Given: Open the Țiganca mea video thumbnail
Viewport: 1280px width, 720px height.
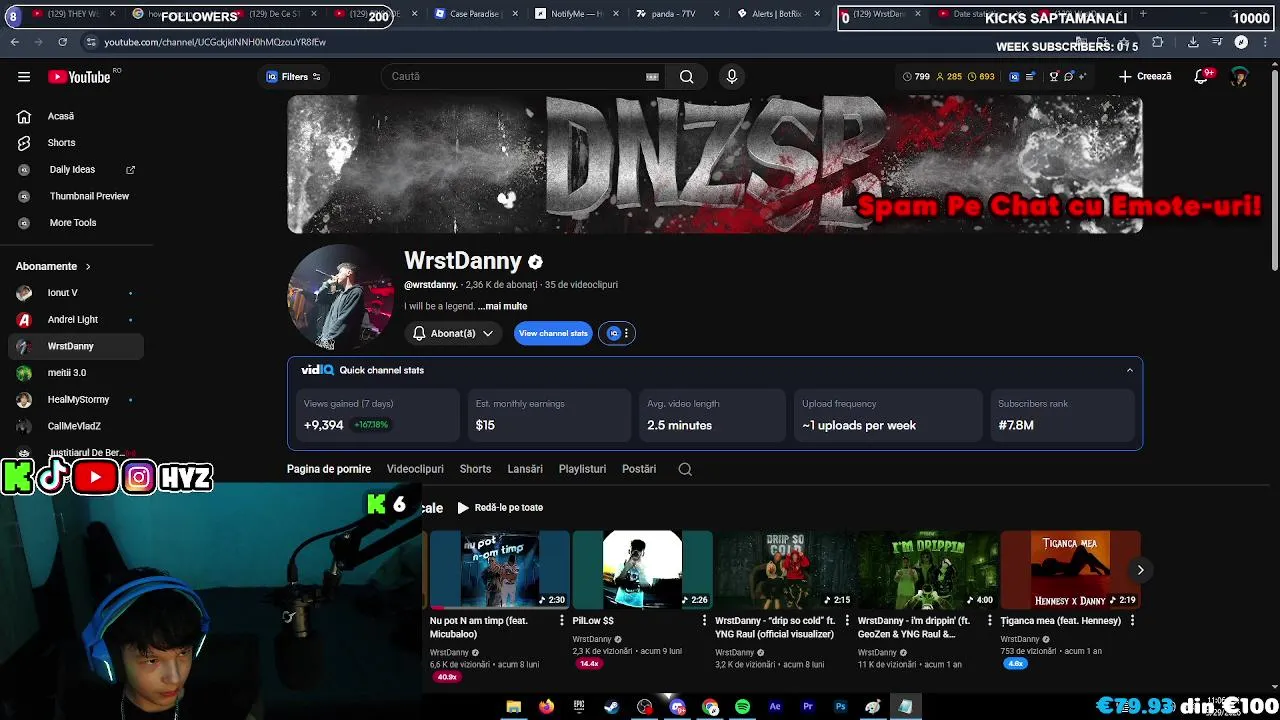Looking at the screenshot, I should 1070,569.
